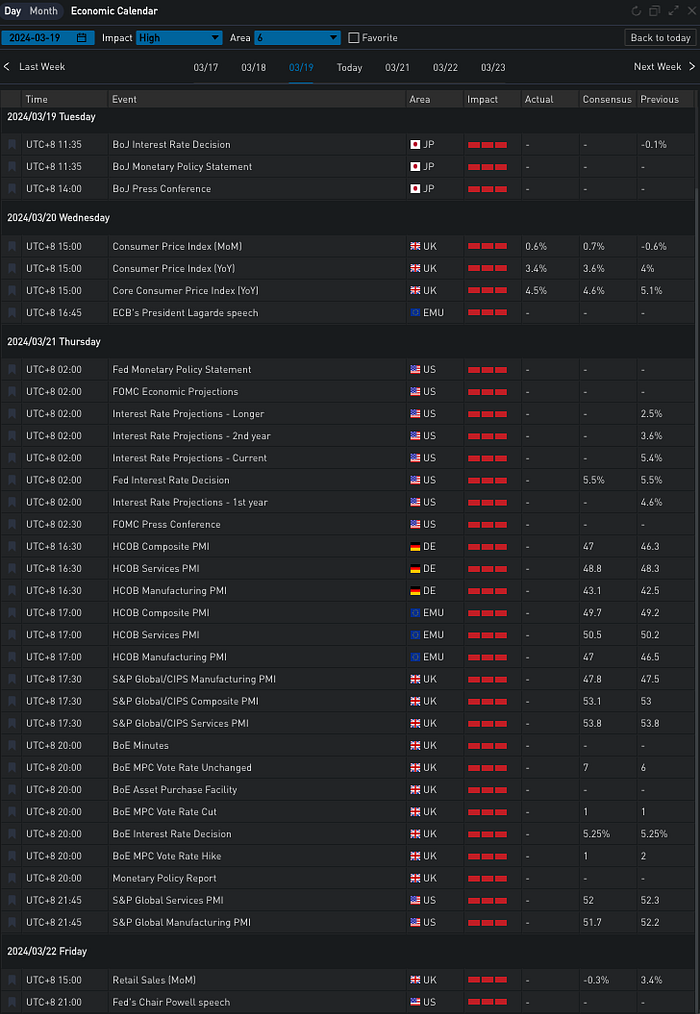Select the 03/21 date tab
The image size is (700, 1014).
click(397, 67)
